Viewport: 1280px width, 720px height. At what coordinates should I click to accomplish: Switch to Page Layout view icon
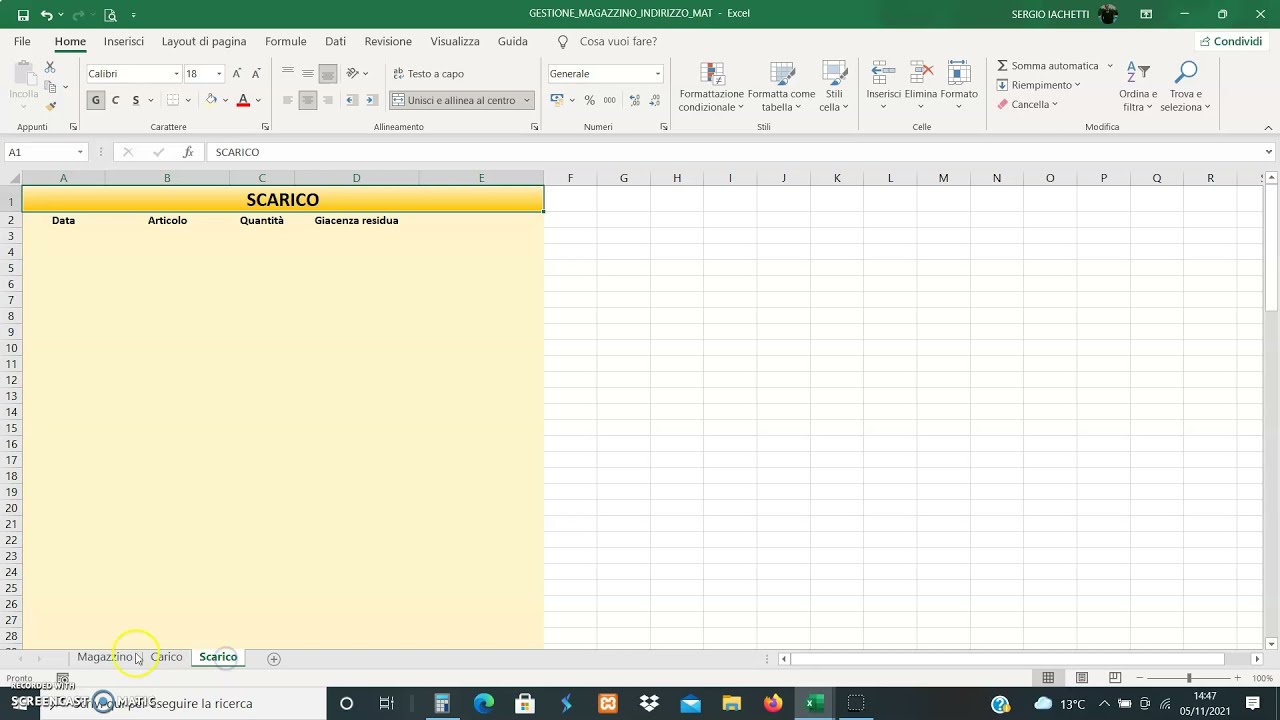(1082, 678)
